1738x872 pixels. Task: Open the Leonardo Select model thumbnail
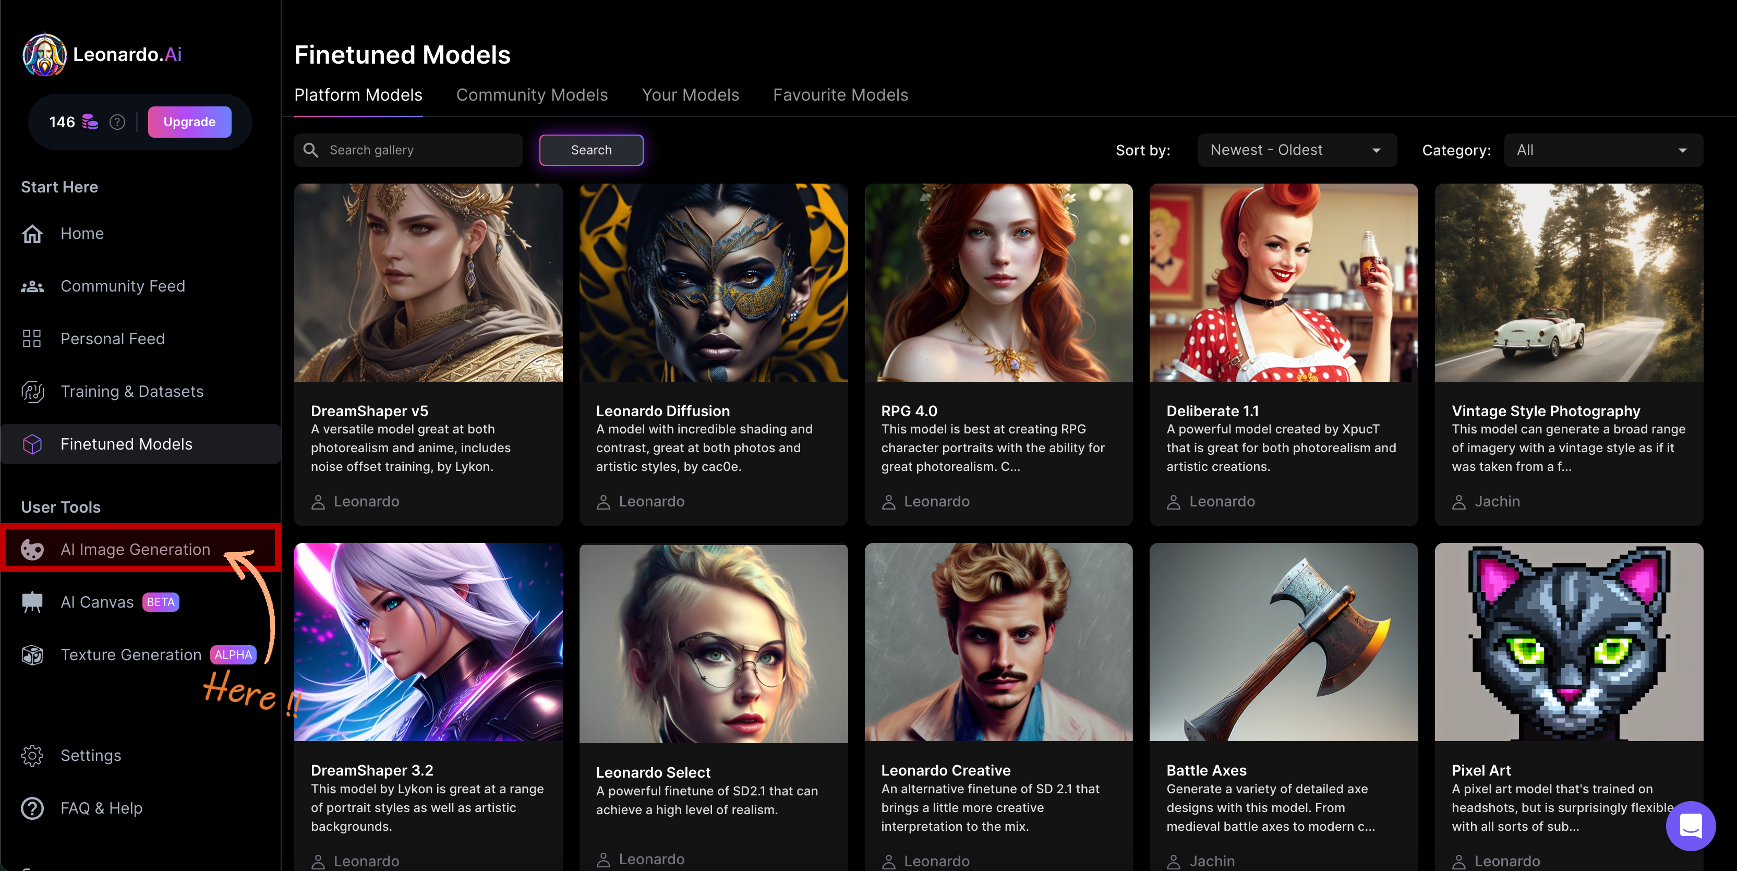(713, 643)
